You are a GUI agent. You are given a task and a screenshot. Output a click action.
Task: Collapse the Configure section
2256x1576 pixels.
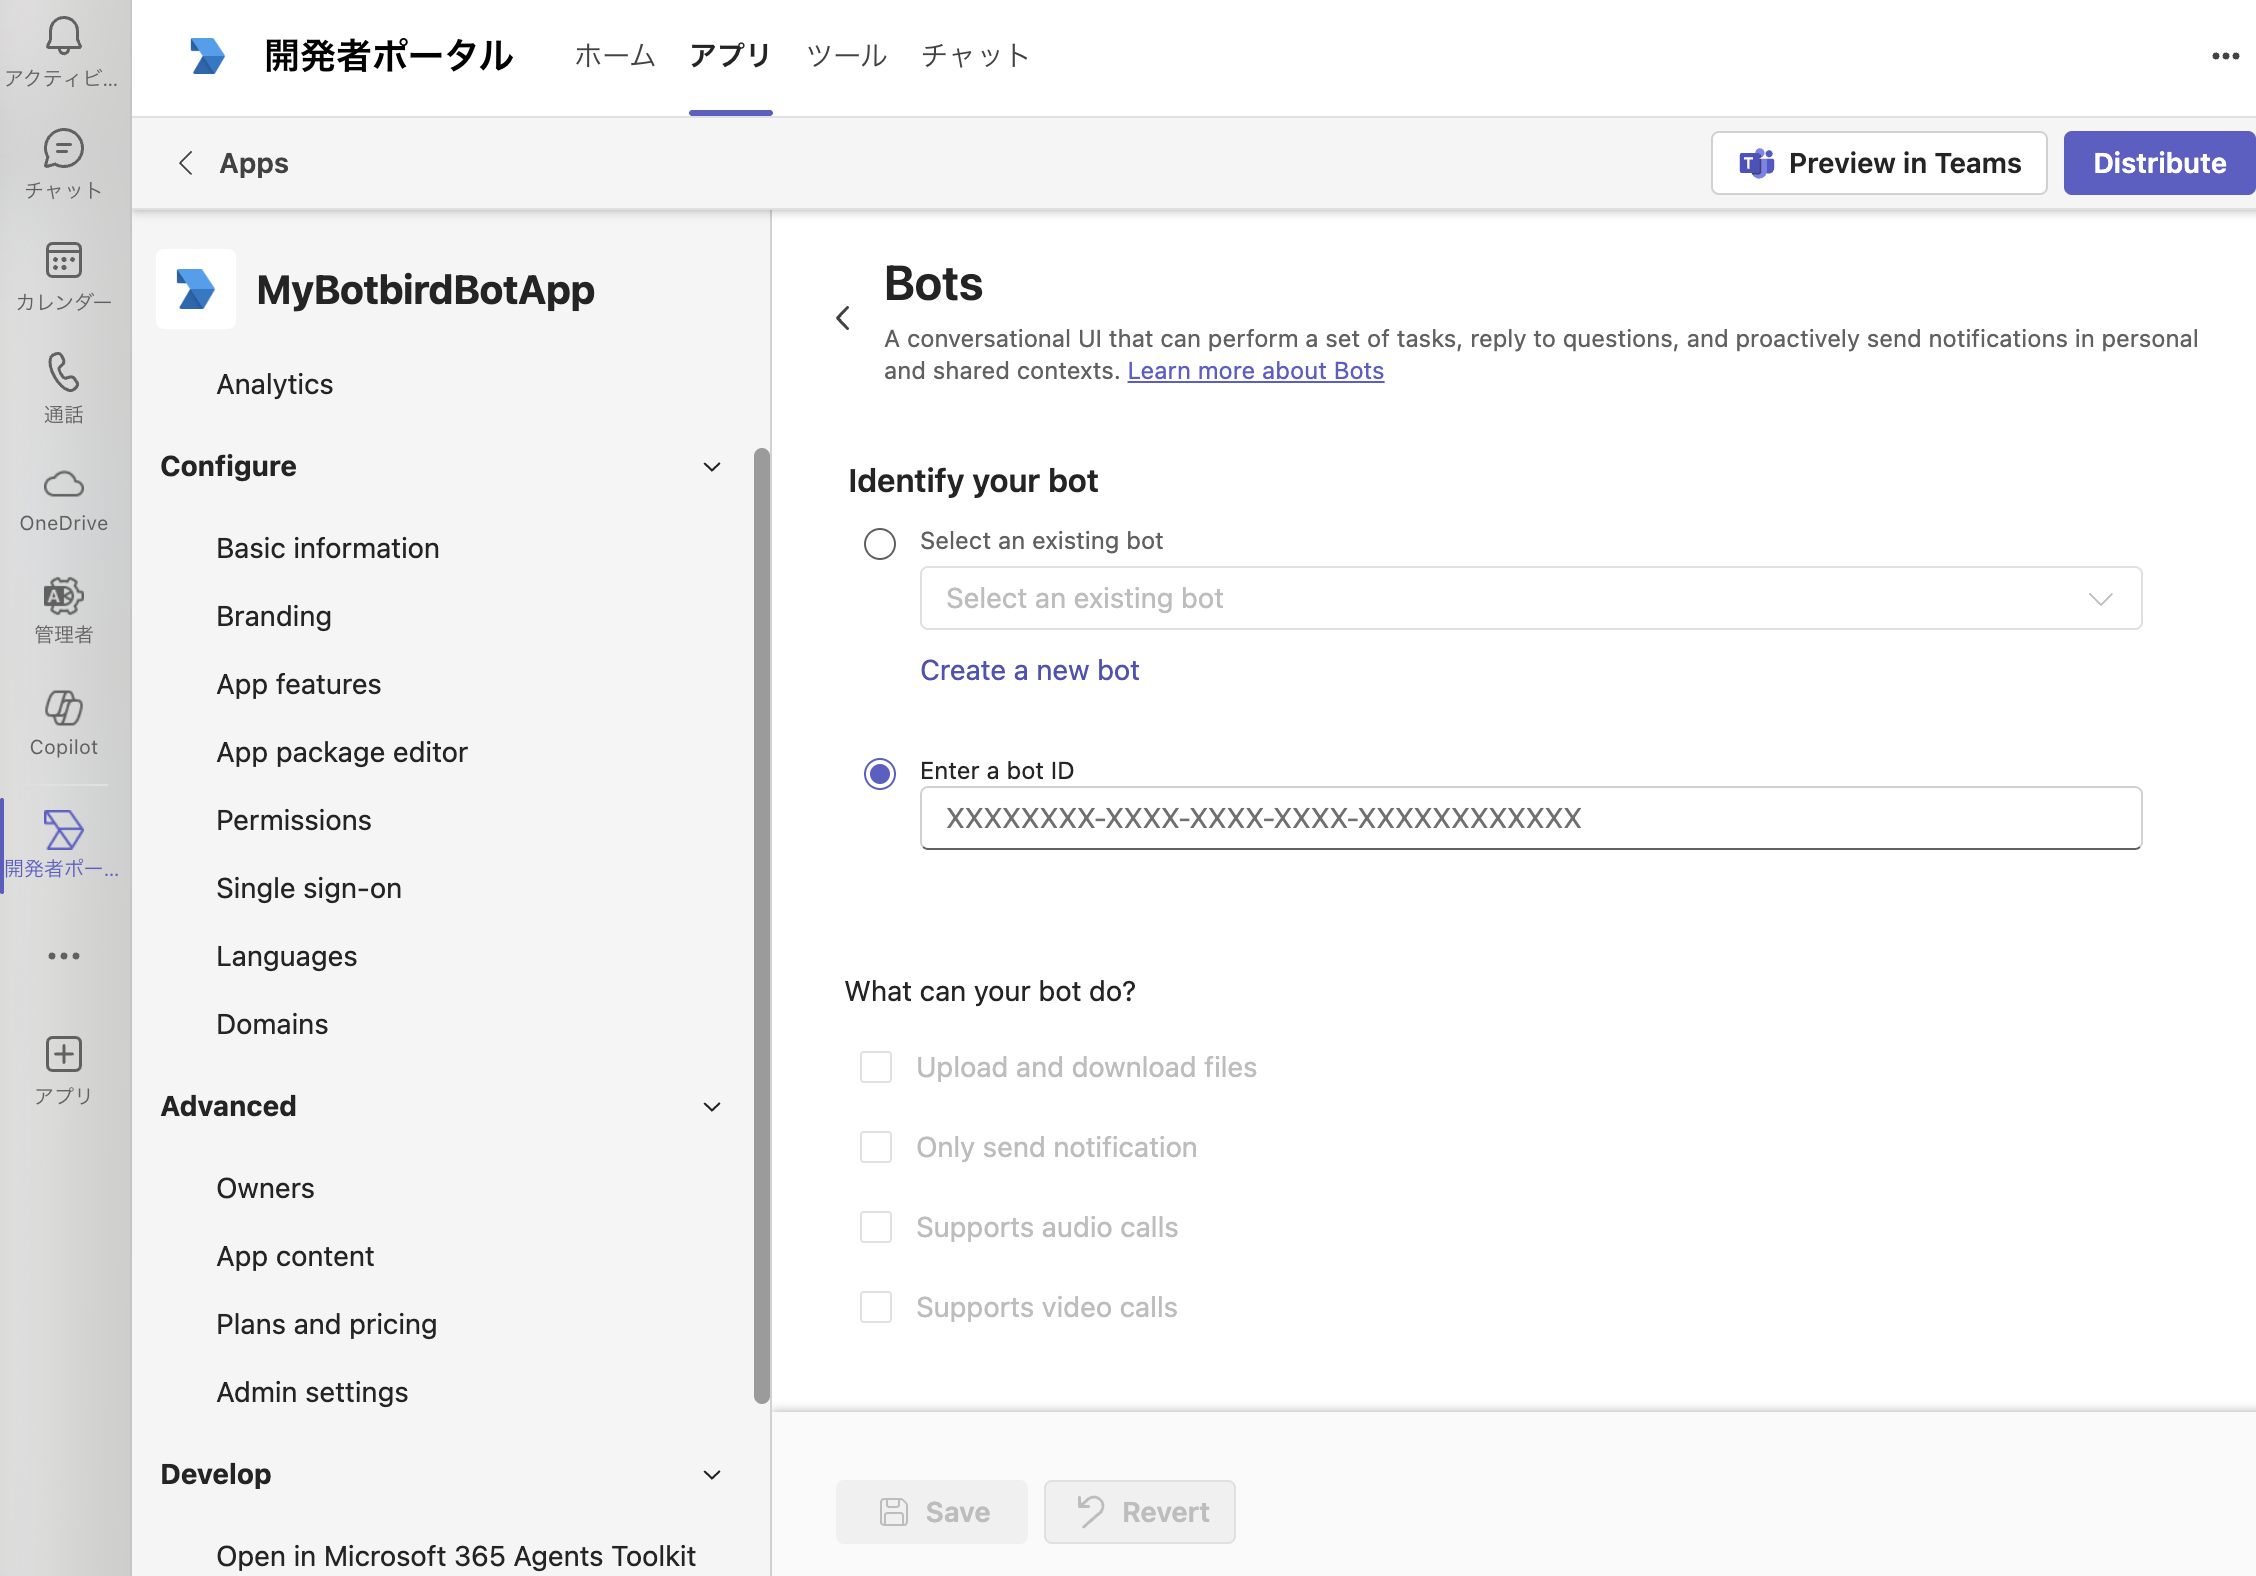click(712, 467)
